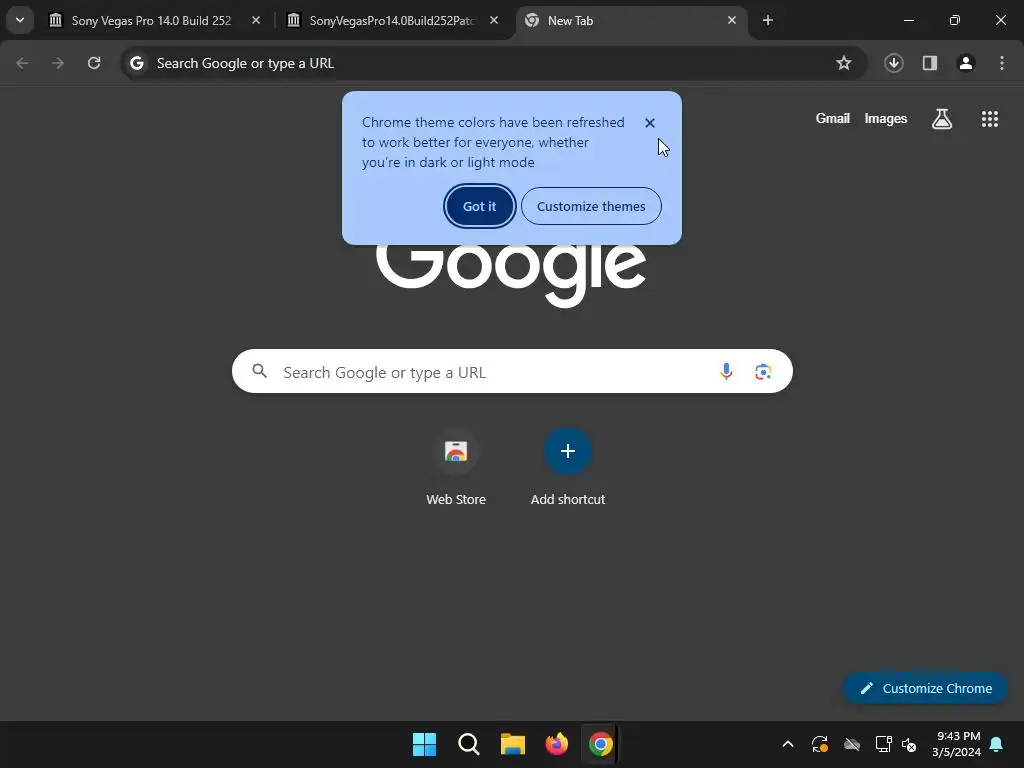Click the browser forward arrow

pos(58,63)
